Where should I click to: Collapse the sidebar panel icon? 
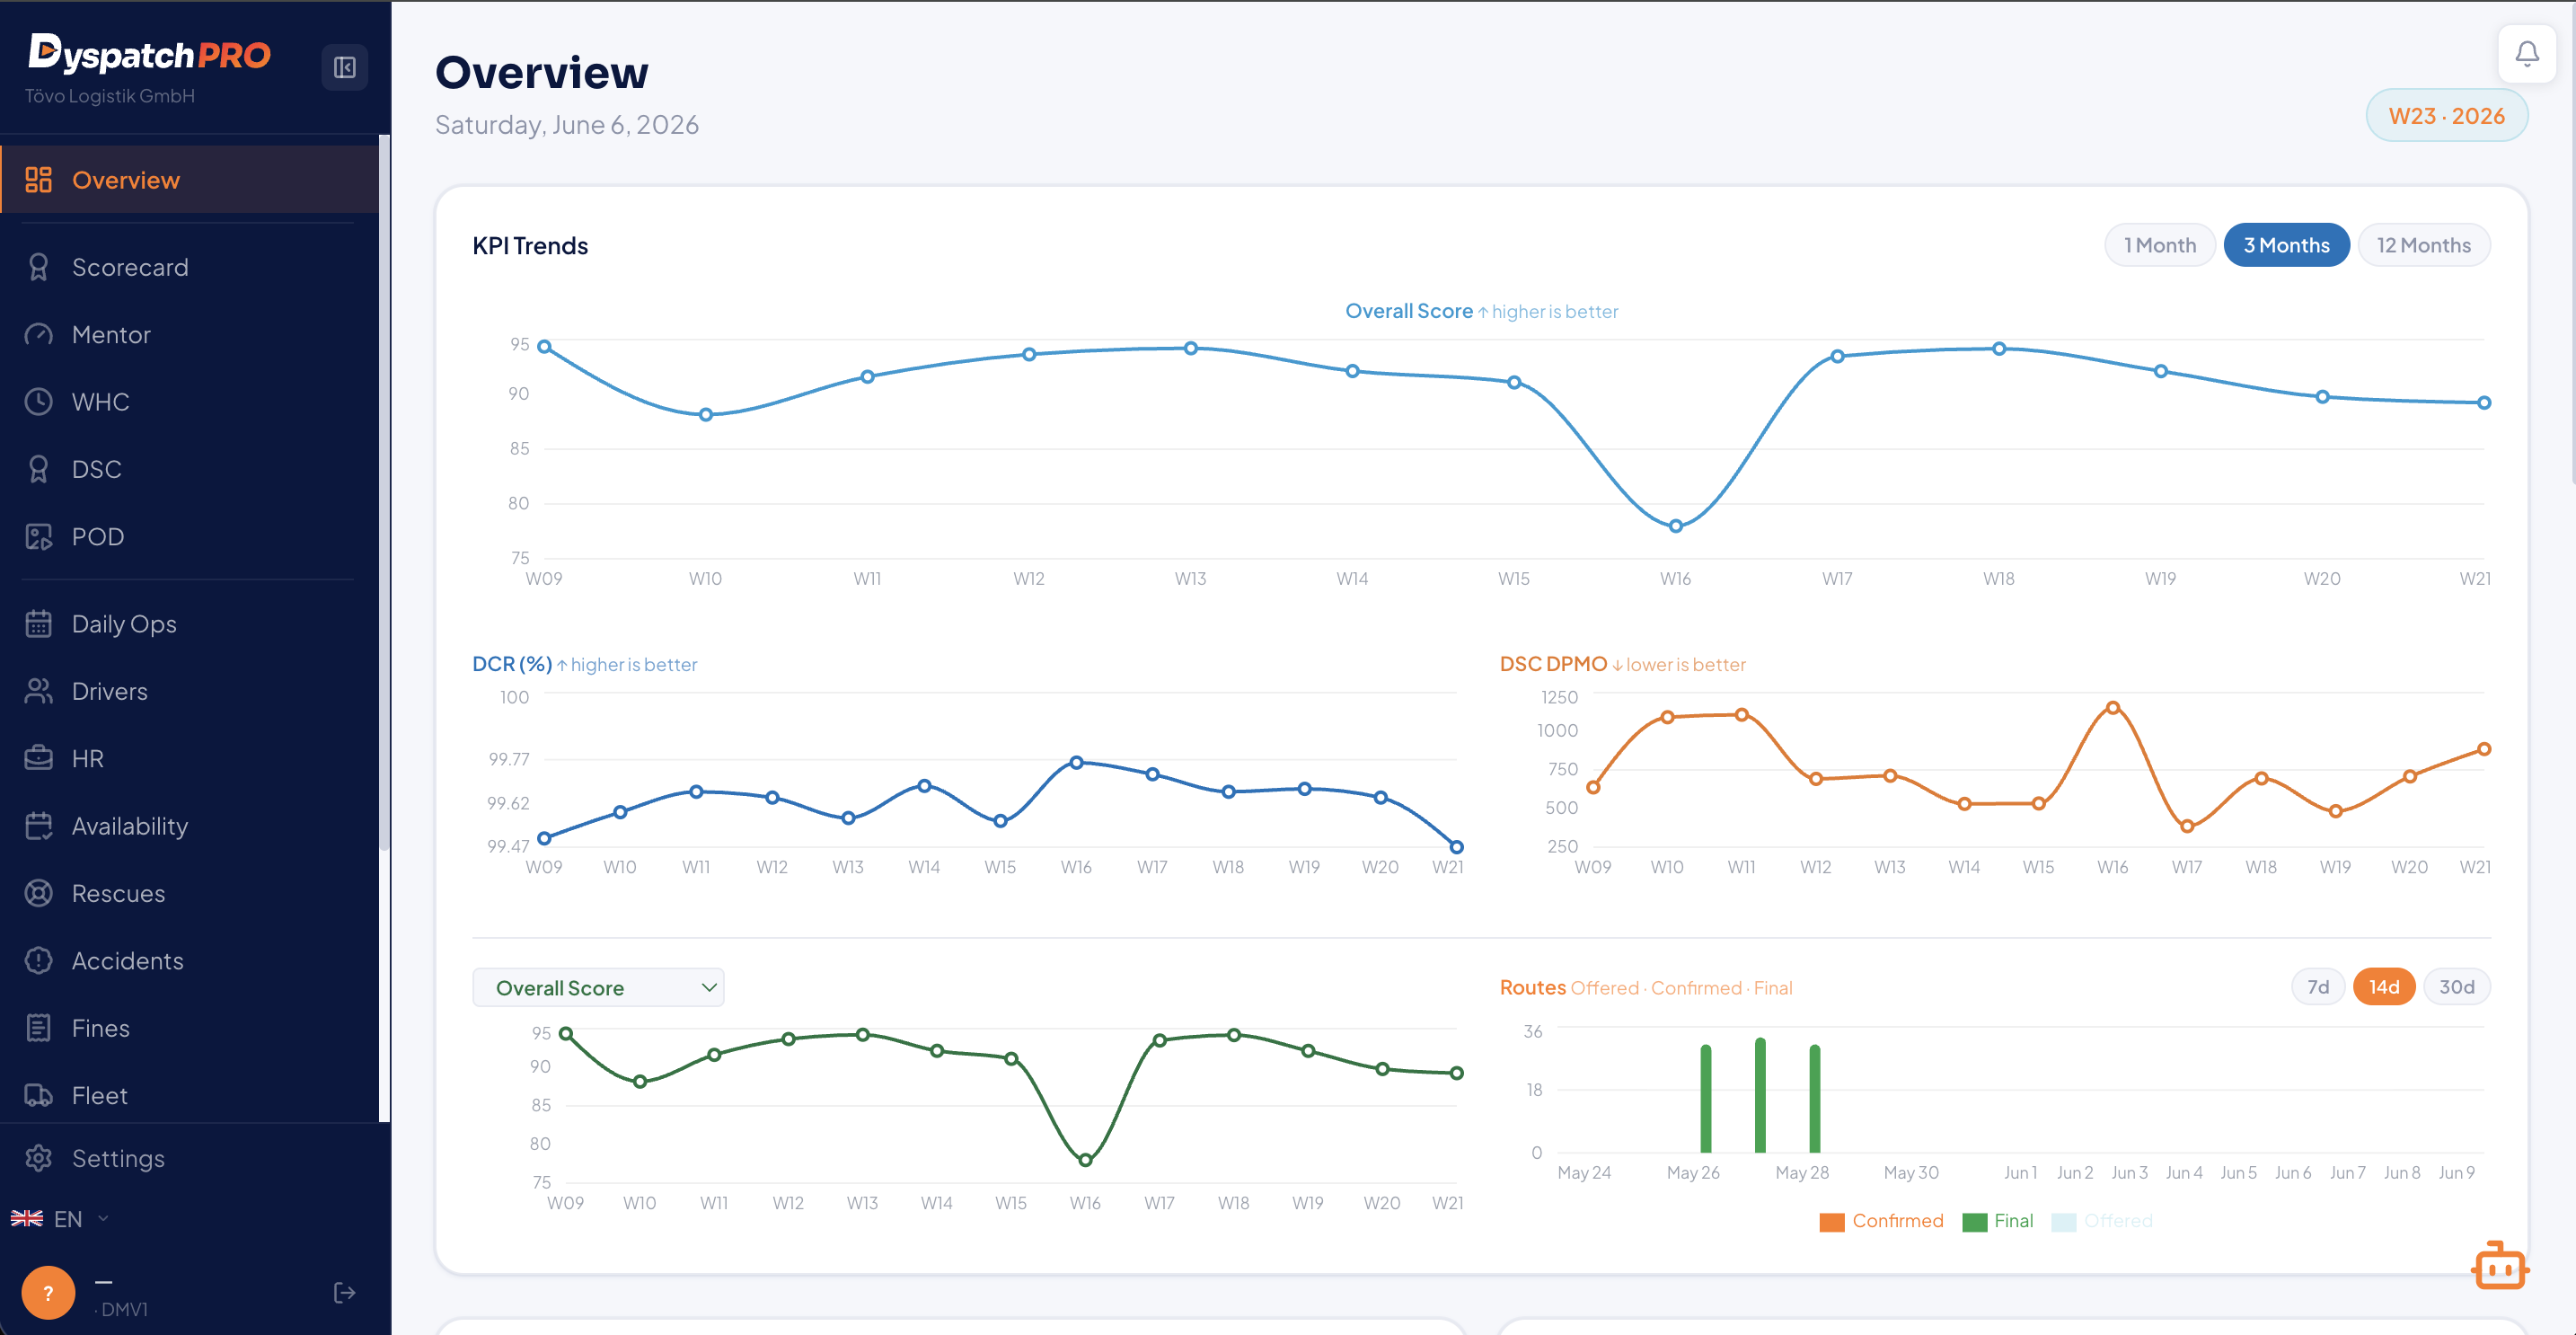[344, 67]
